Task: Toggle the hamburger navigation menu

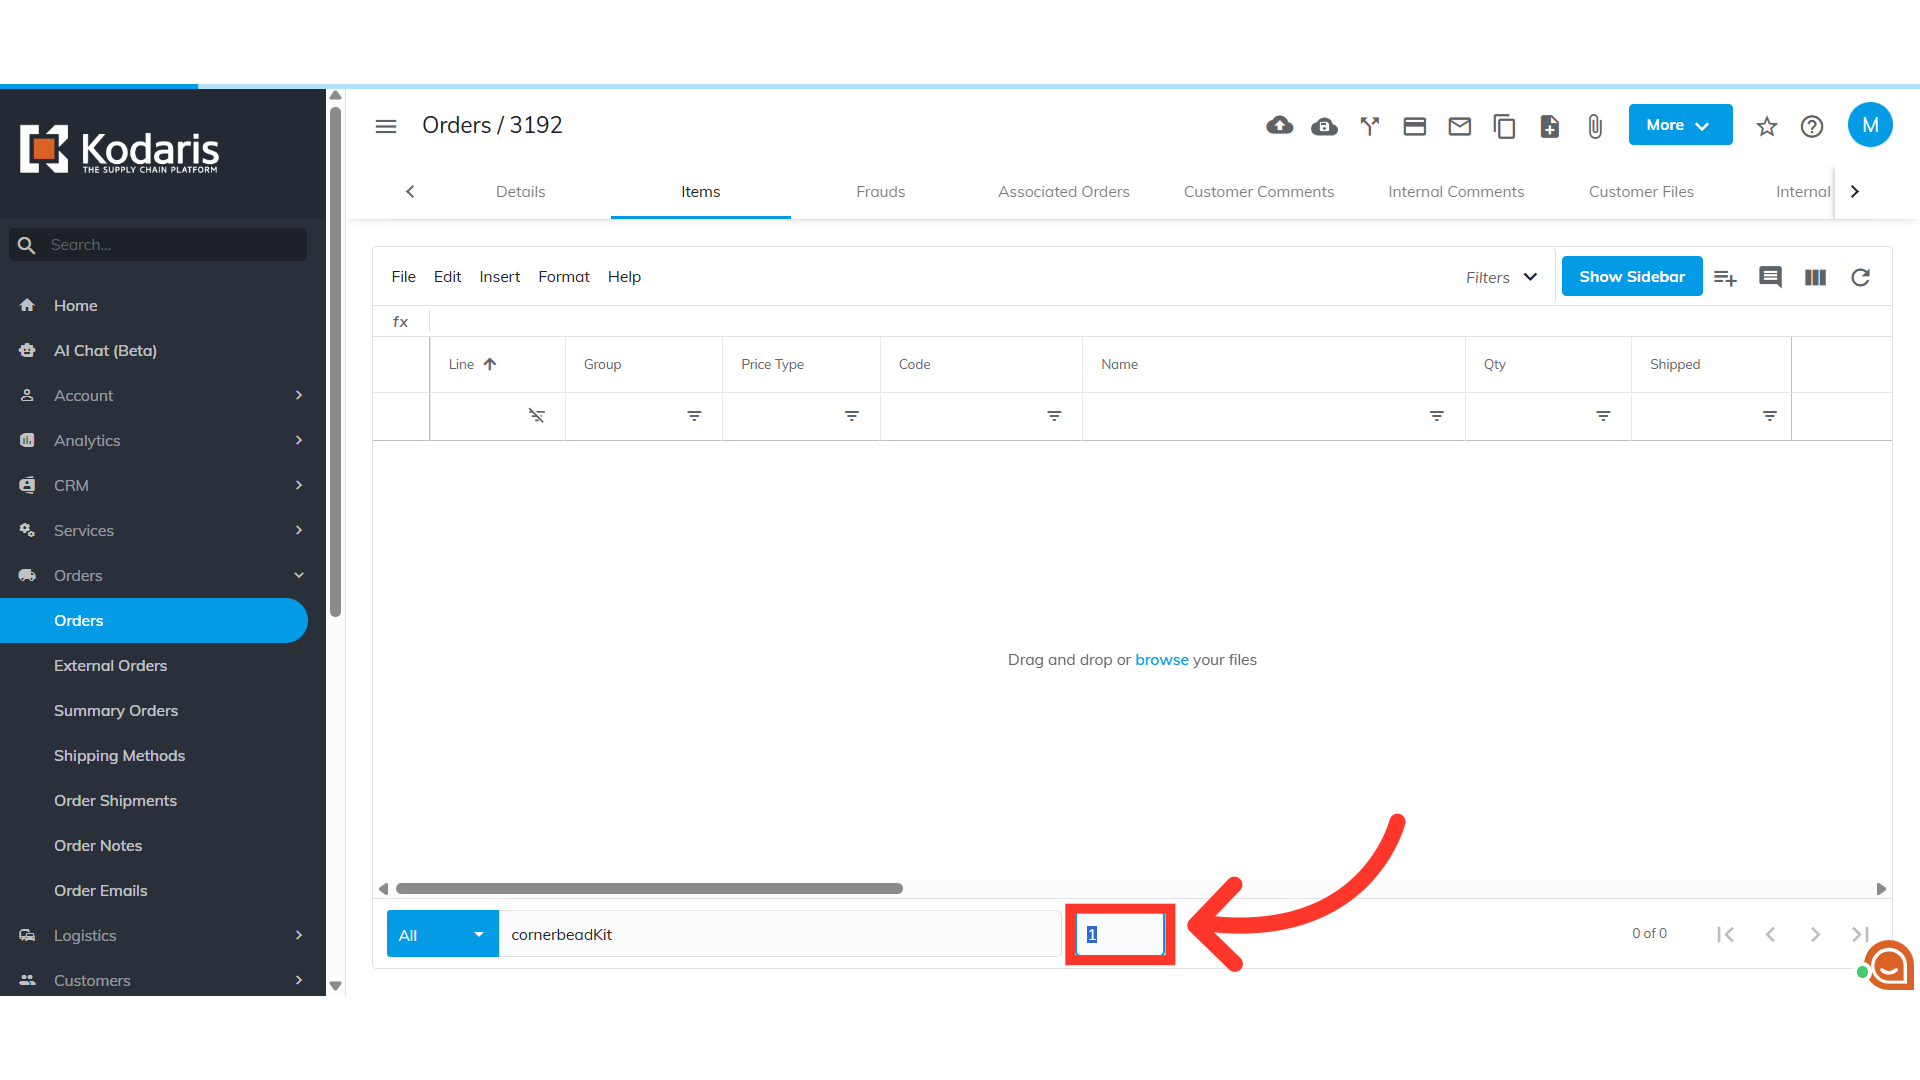Action: point(386,126)
